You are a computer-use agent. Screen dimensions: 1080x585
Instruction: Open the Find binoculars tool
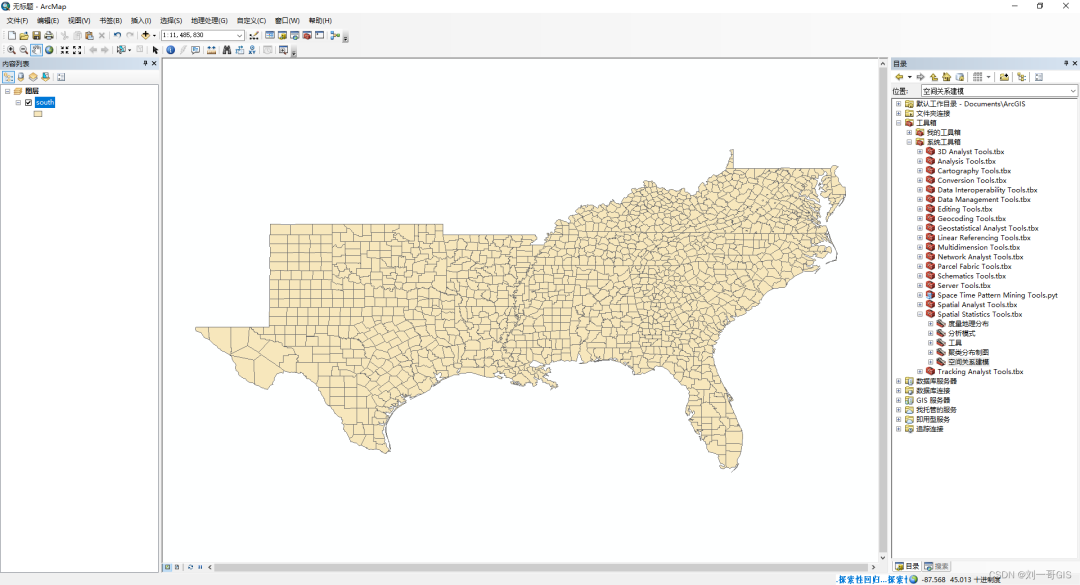point(227,50)
